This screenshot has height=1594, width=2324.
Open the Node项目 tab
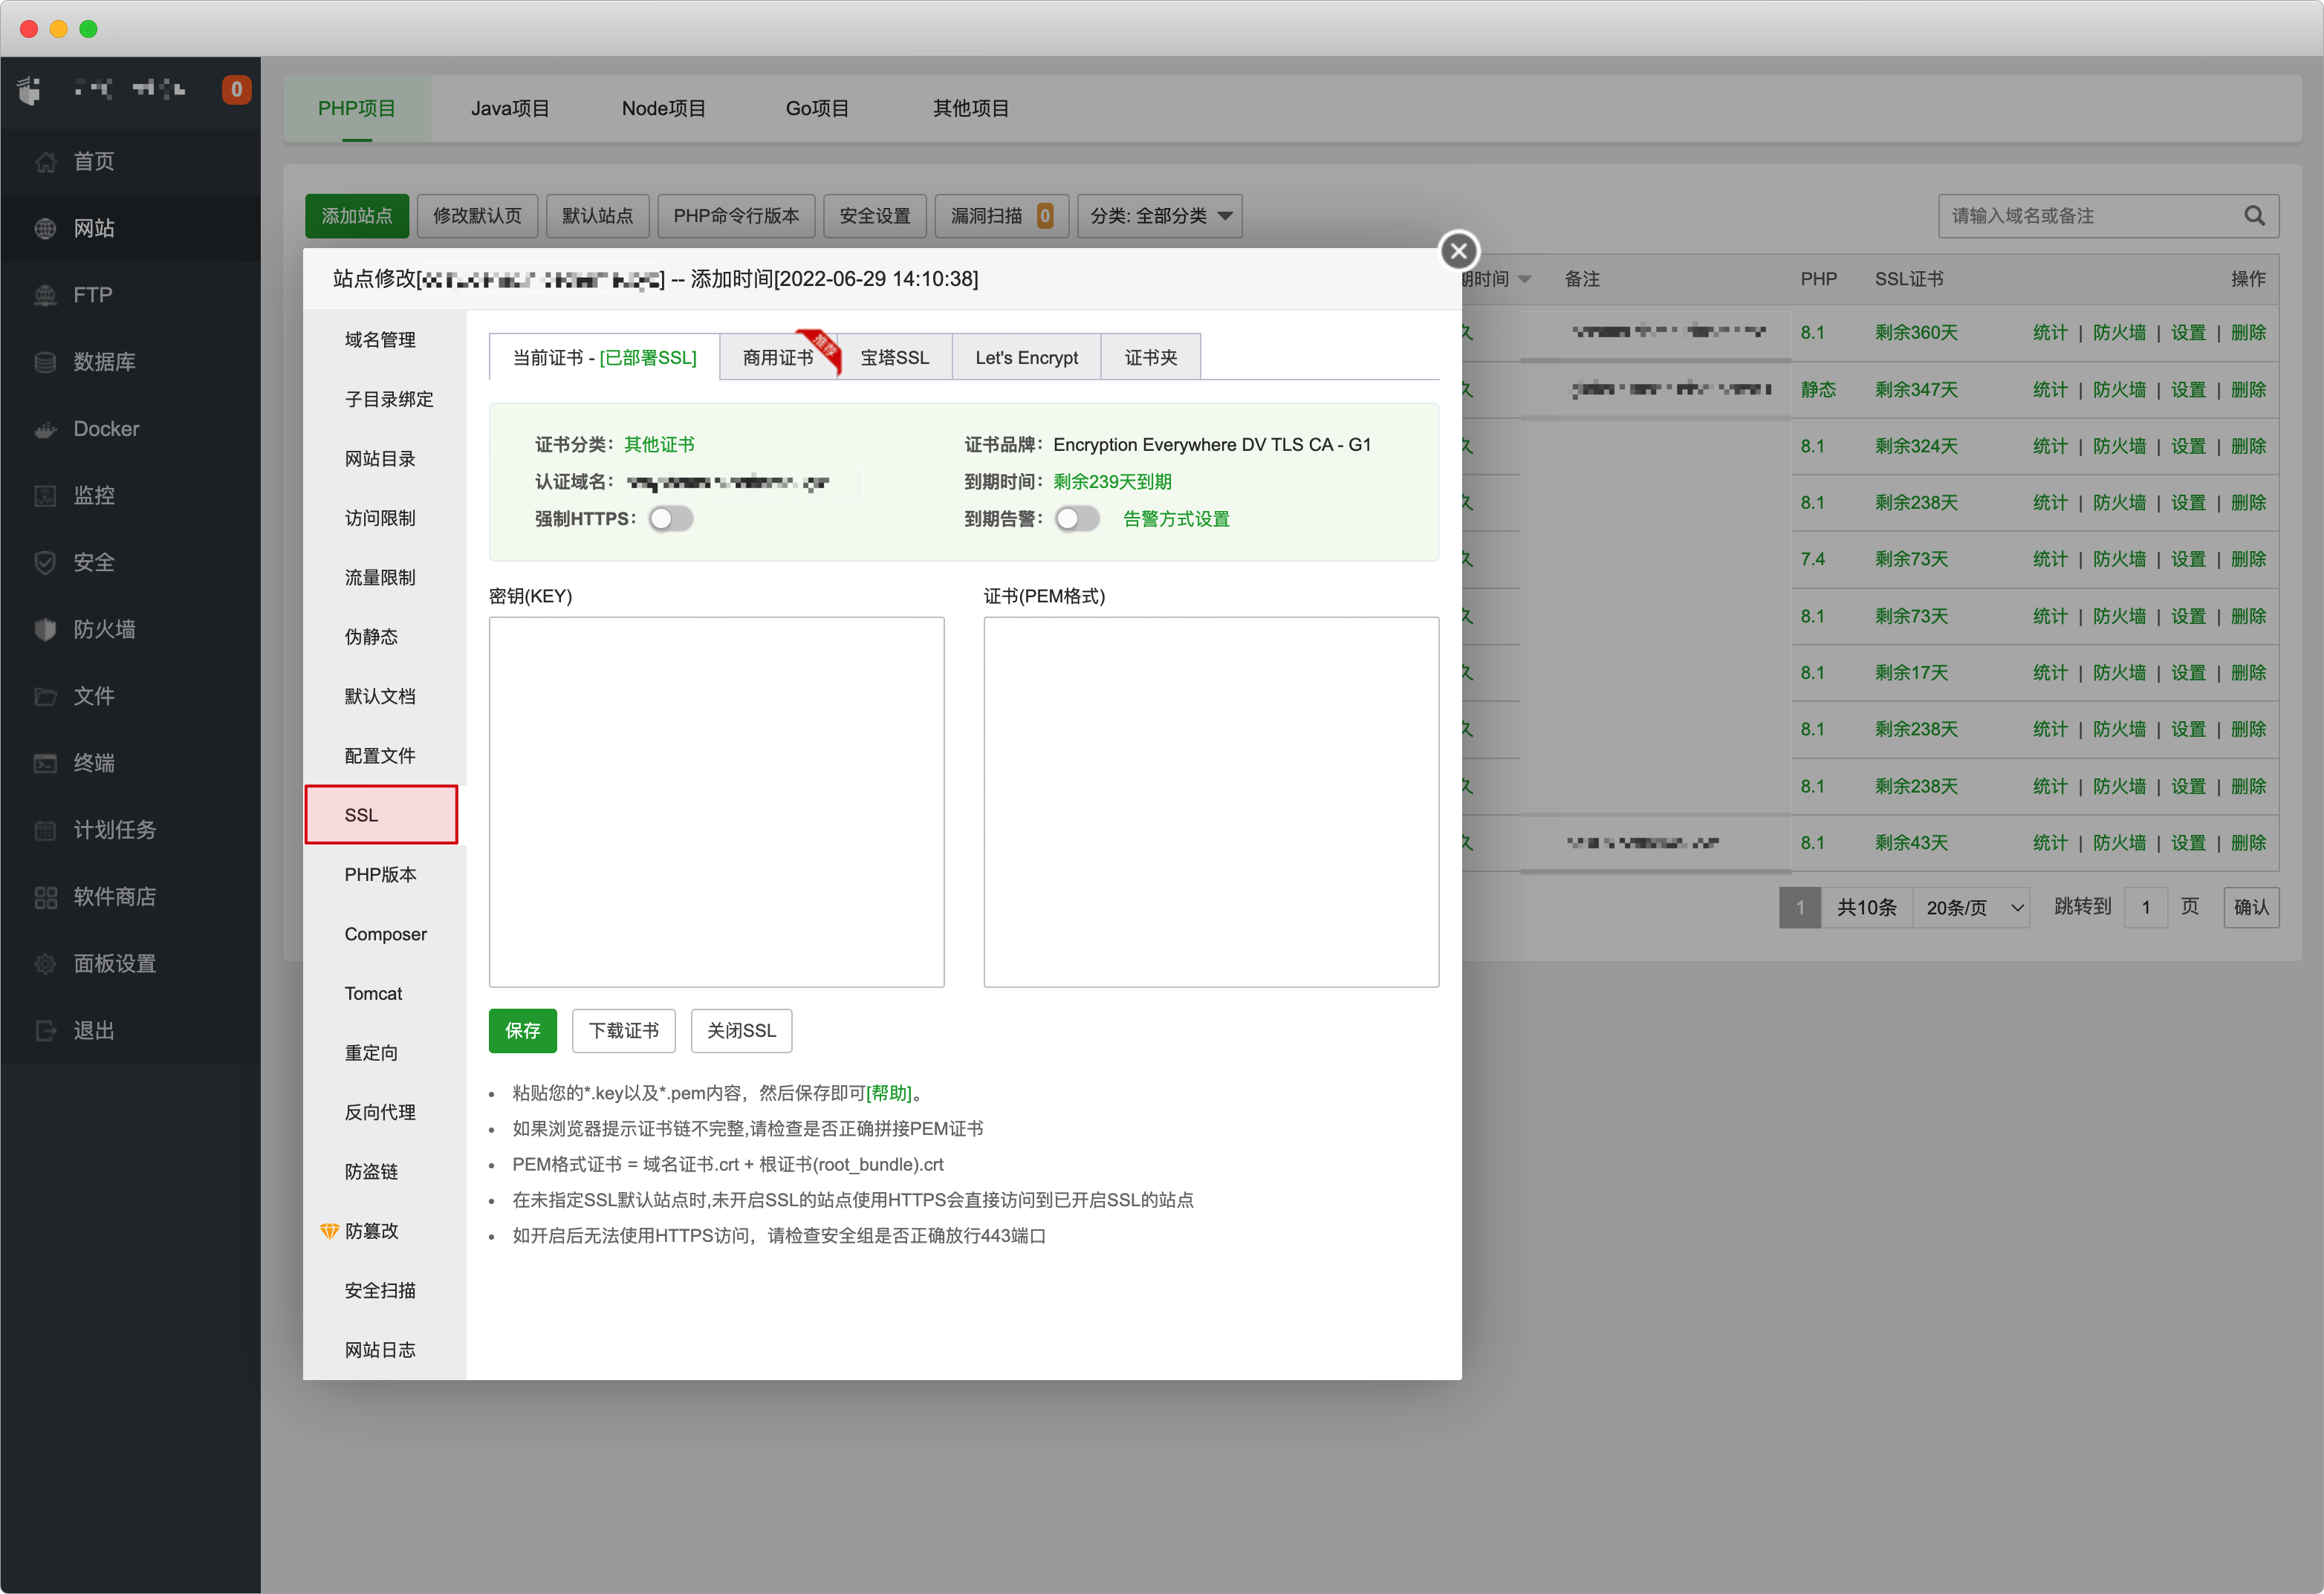pyautogui.click(x=663, y=108)
